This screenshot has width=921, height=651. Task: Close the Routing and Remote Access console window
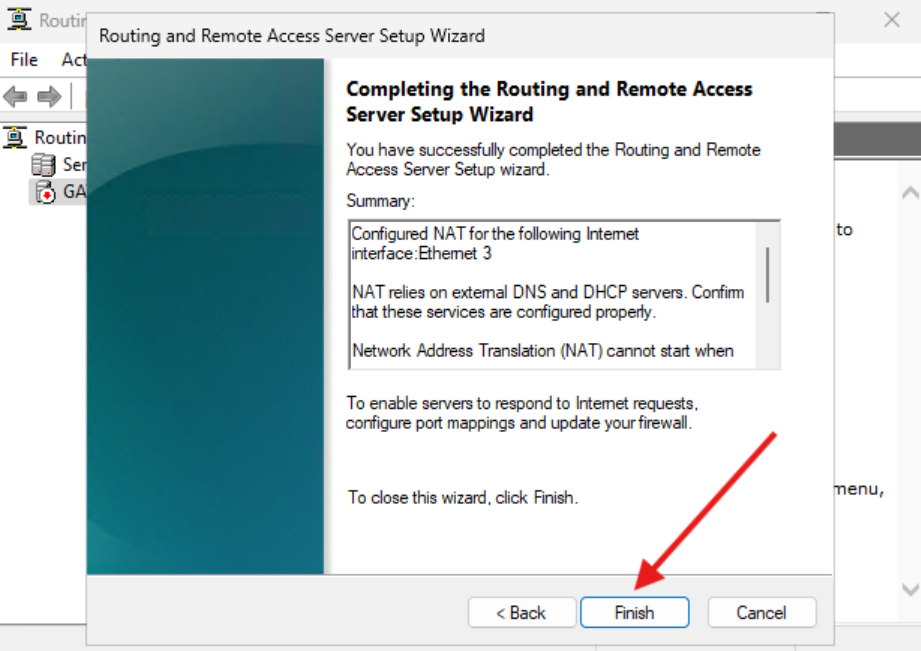point(892,20)
